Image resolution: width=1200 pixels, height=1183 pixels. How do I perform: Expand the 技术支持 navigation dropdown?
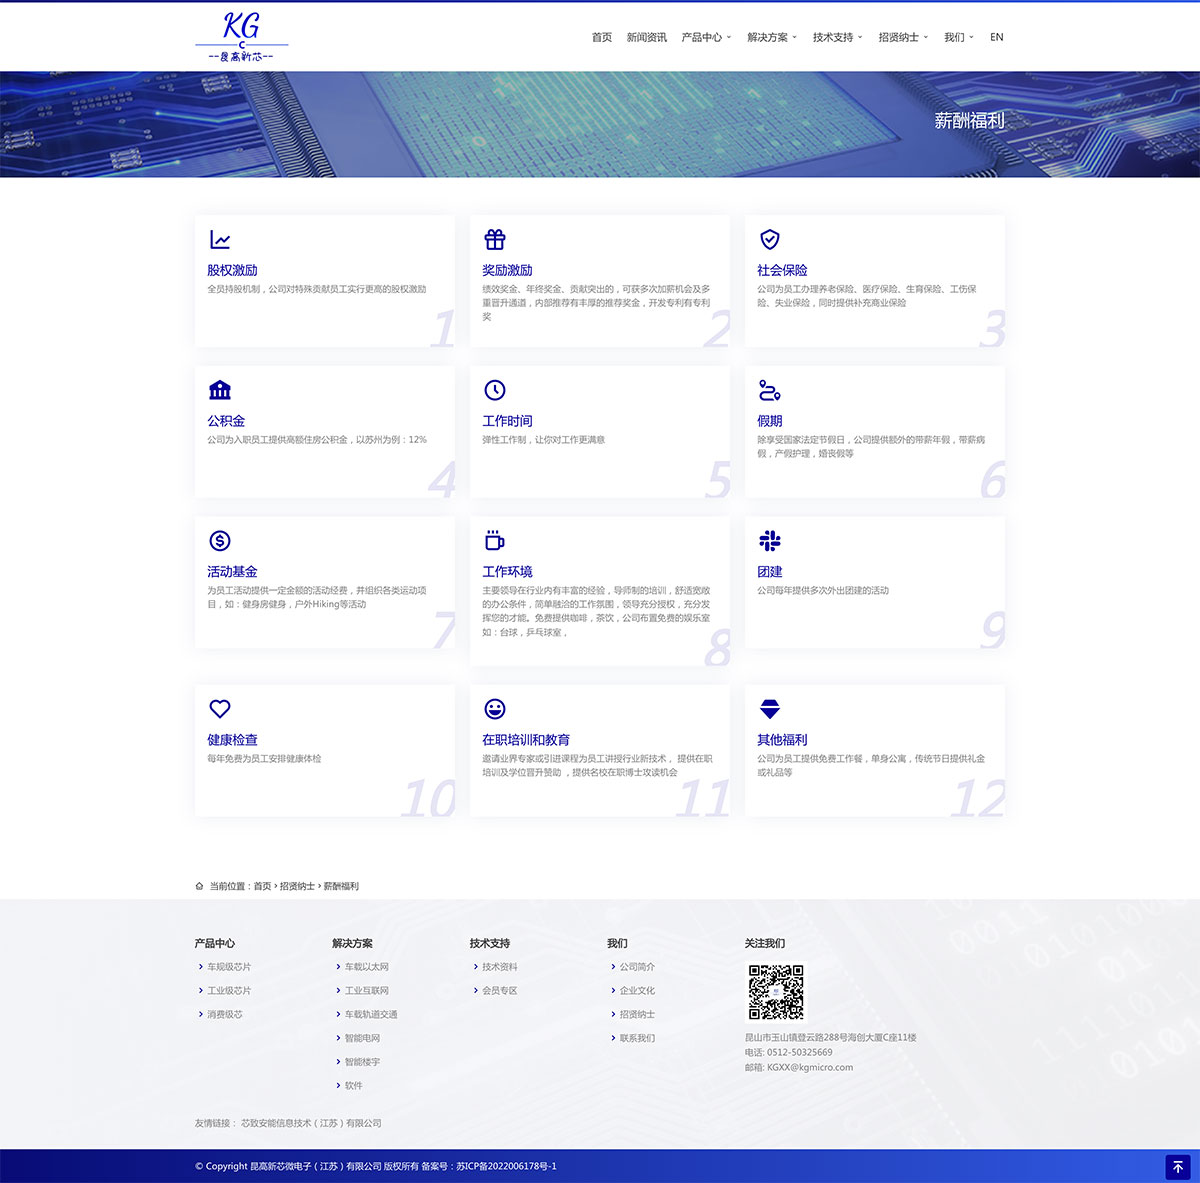[837, 37]
